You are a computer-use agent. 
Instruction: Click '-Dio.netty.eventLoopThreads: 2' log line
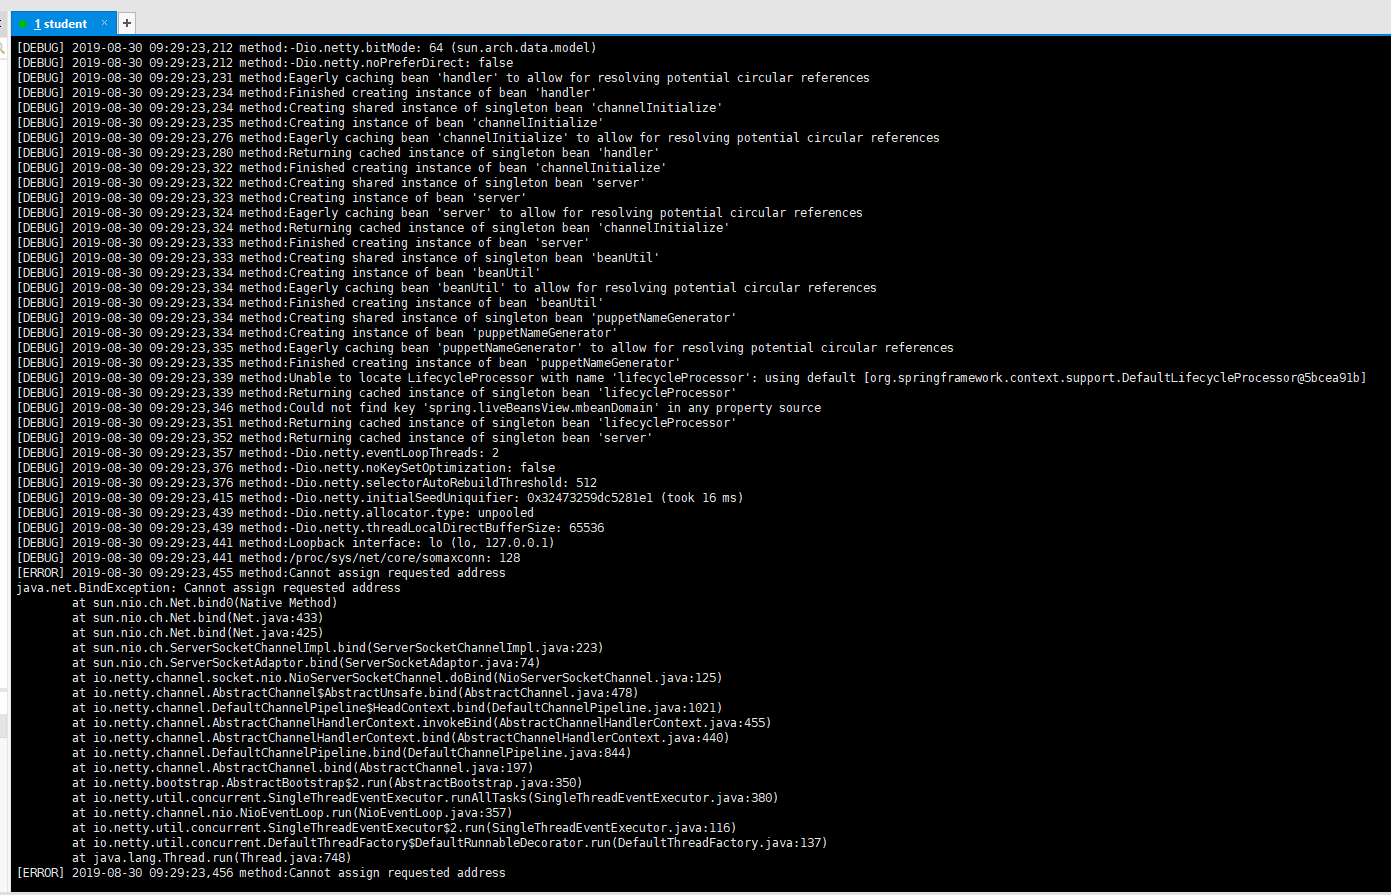[258, 453]
